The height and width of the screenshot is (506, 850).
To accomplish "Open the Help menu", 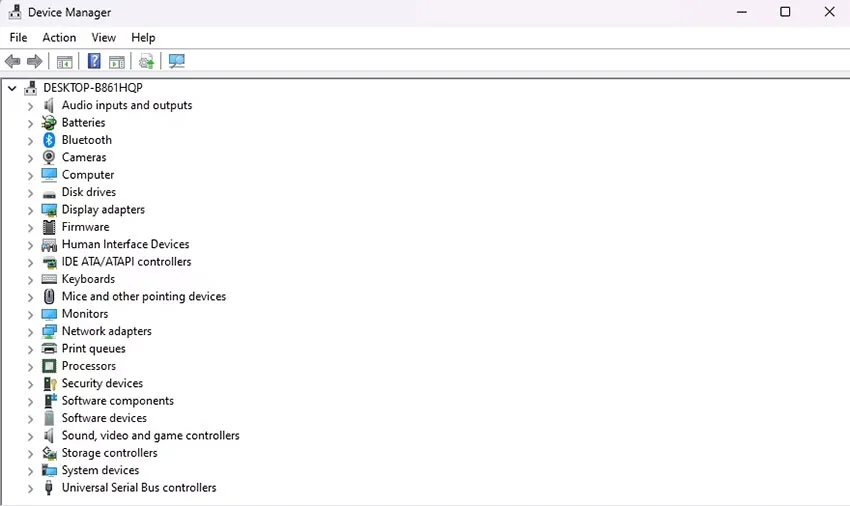I will point(143,37).
